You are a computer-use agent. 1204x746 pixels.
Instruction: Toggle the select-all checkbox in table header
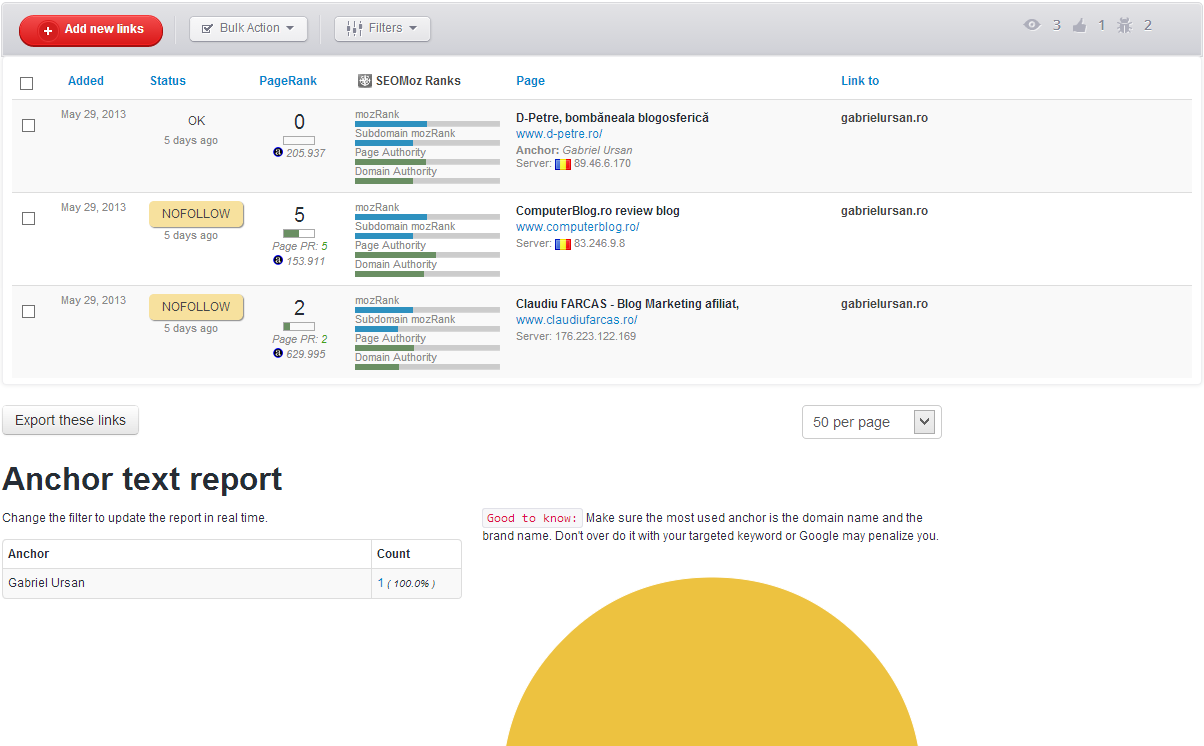coord(27,83)
